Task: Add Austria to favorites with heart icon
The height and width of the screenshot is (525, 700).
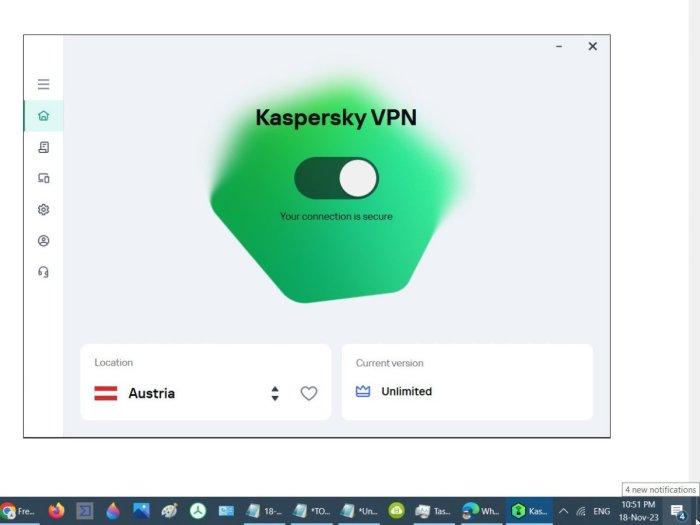Action: point(308,393)
